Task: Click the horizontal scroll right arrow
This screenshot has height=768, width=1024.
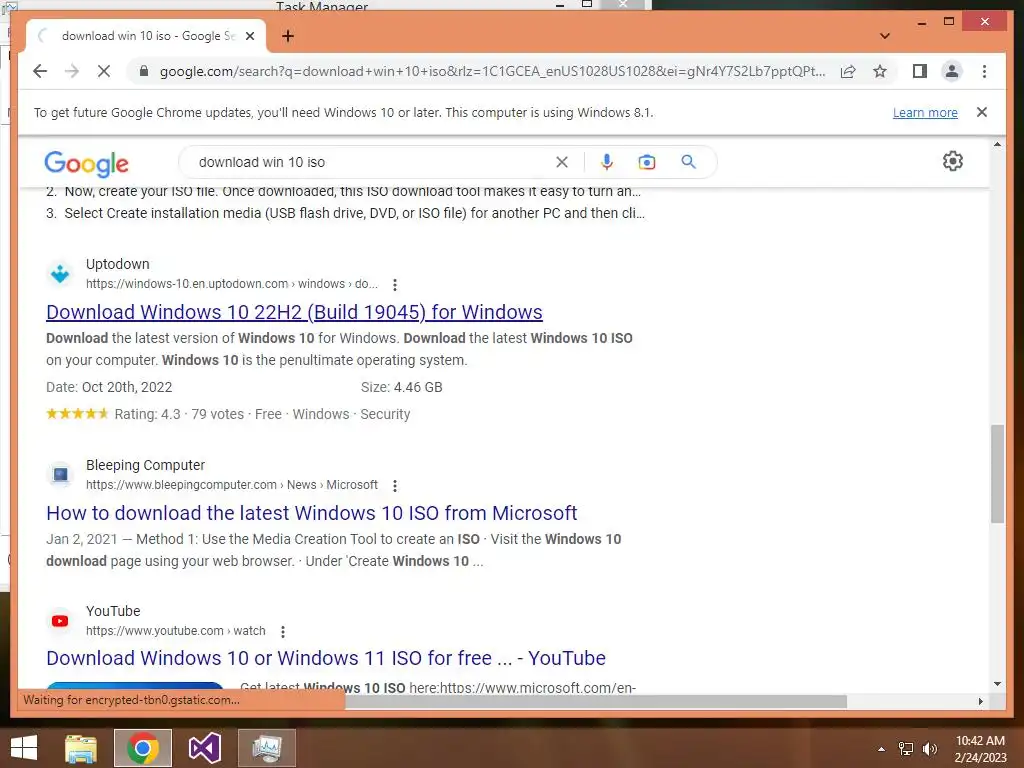Action: pyautogui.click(x=980, y=701)
